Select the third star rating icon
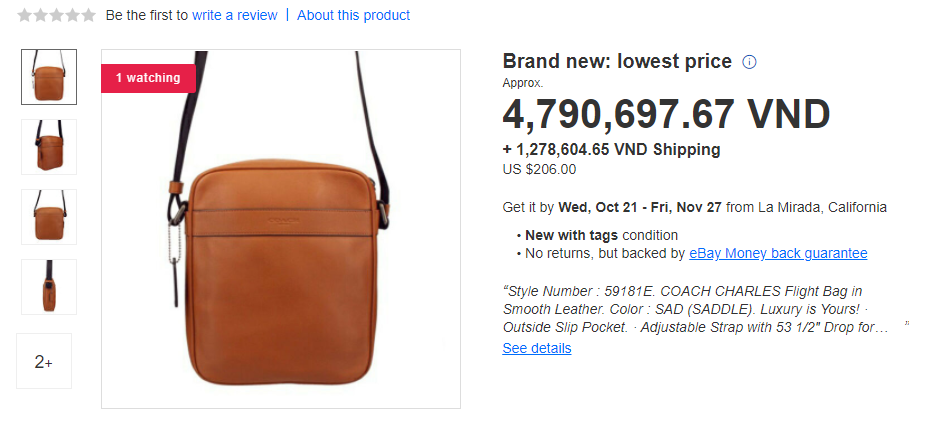This screenshot has height=437, width=937. (x=56, y=15)
